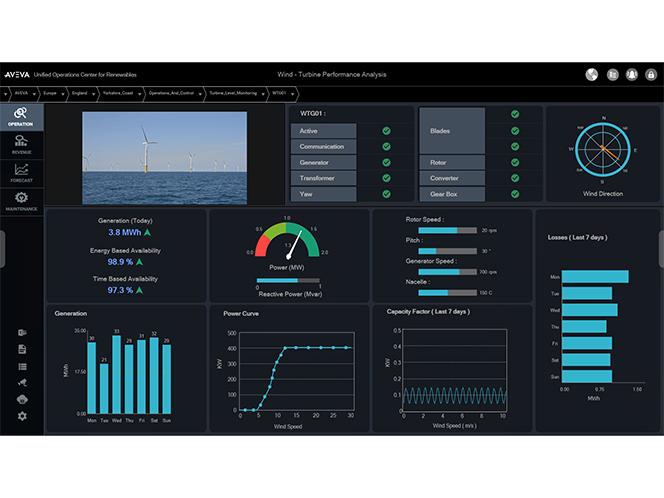Click the Rotor status check icon
664x498 pixels.
point(515,162)
